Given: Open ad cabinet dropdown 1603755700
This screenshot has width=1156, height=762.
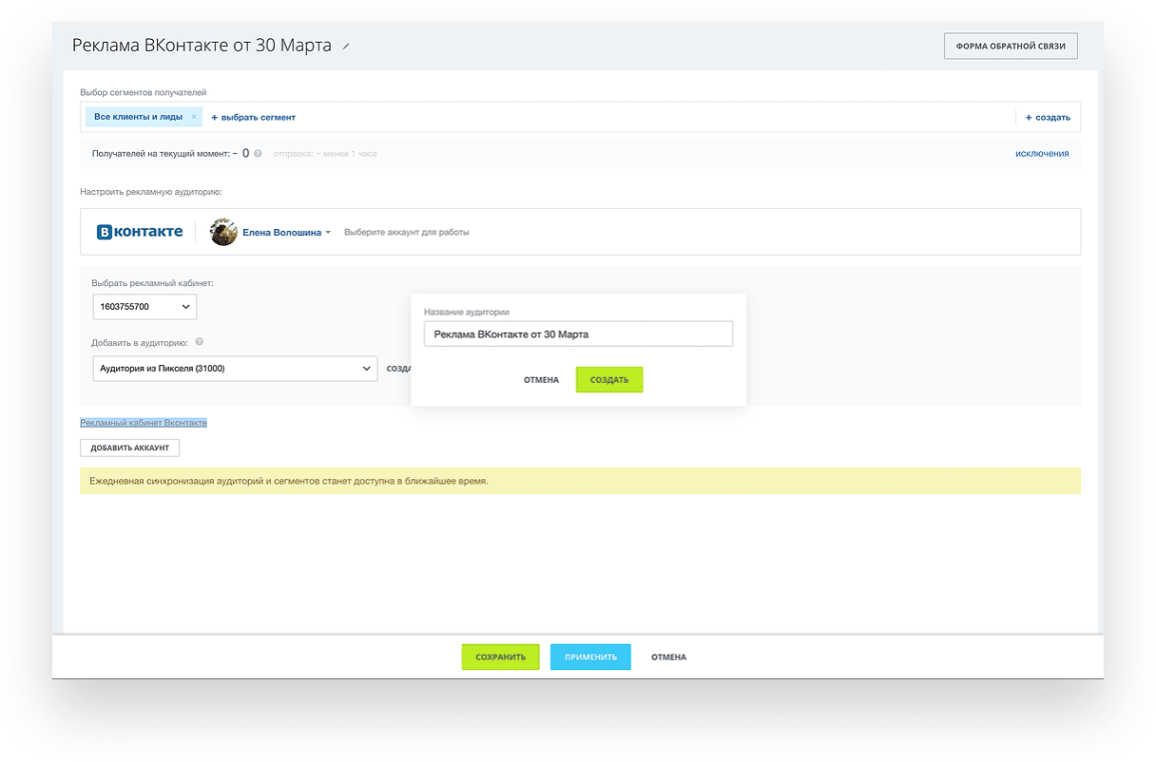Looking at the screenshot, I should 144,307.
